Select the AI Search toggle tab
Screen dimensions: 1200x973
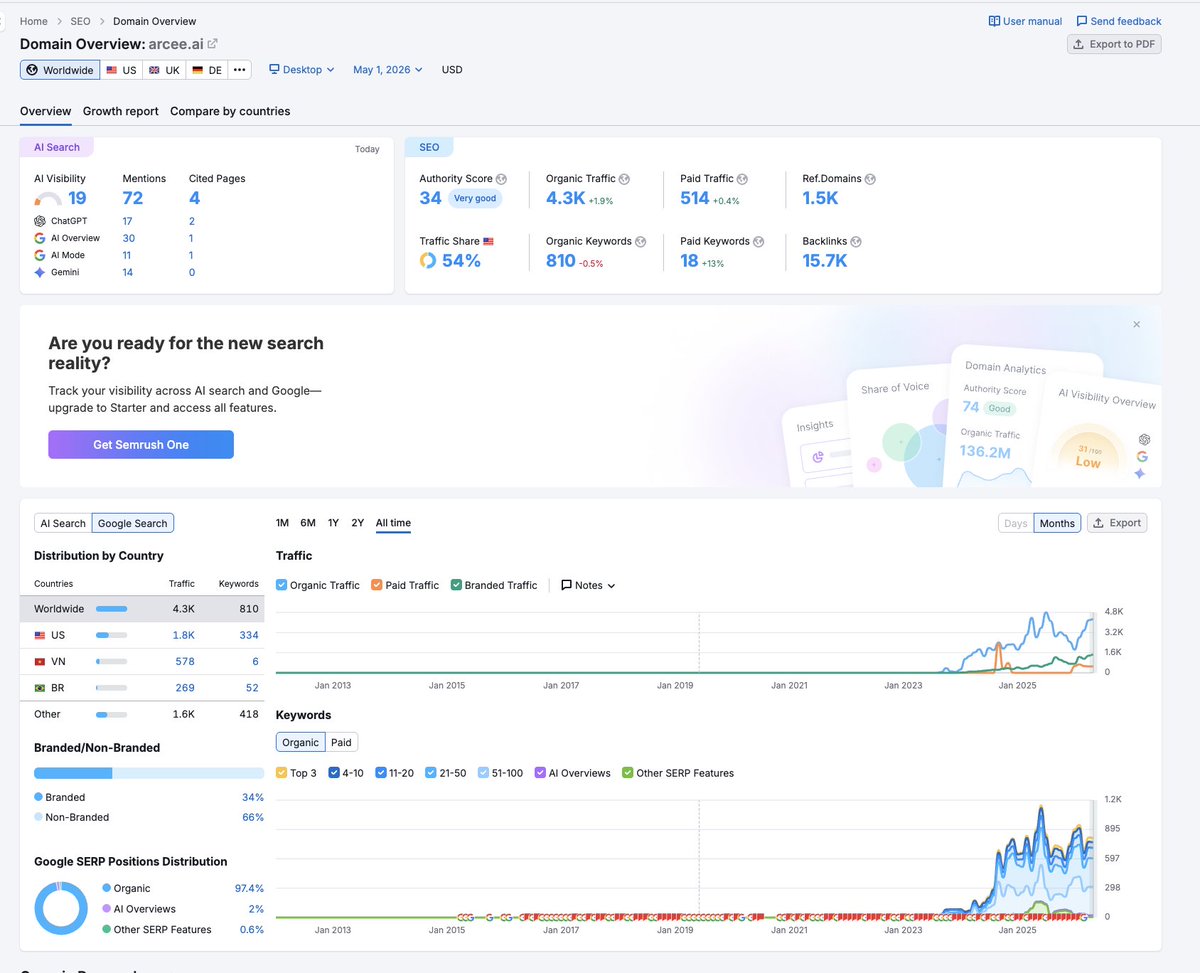tap(63, 523)
